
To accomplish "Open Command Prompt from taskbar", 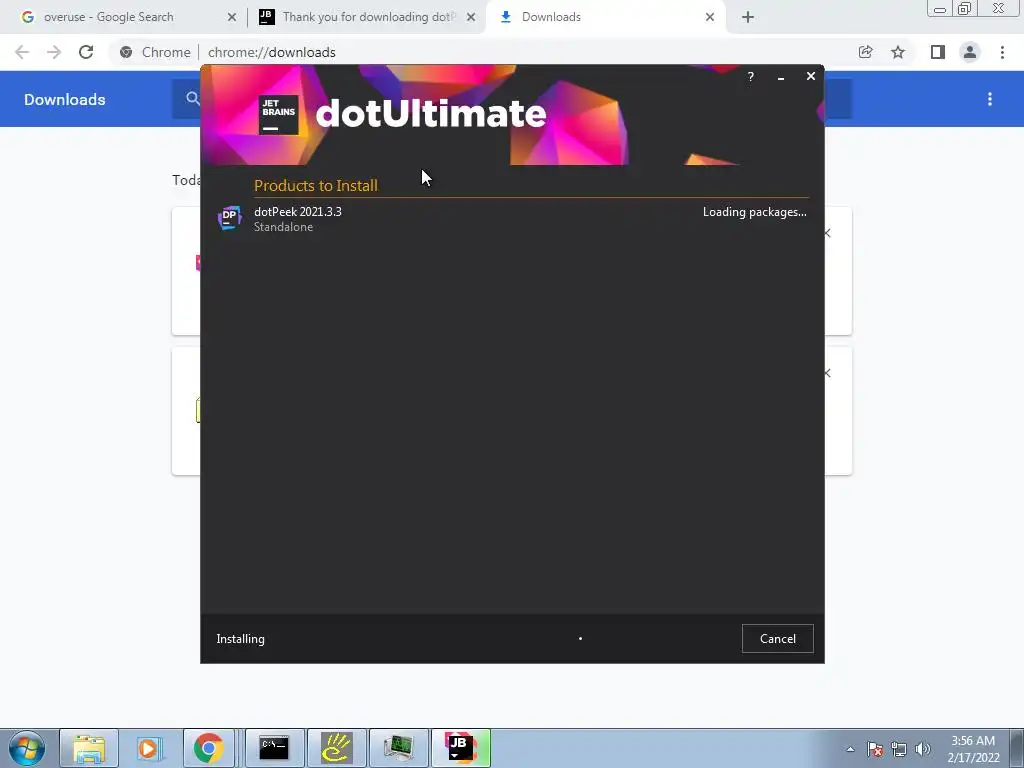I will pyautogui.click(x=274, y=748).
